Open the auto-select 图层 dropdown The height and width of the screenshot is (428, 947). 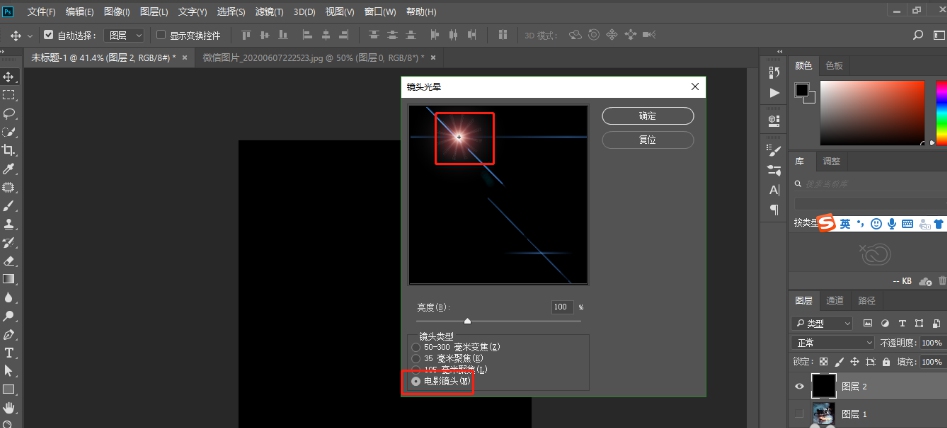pyautogui.click(x=126, y=35)
